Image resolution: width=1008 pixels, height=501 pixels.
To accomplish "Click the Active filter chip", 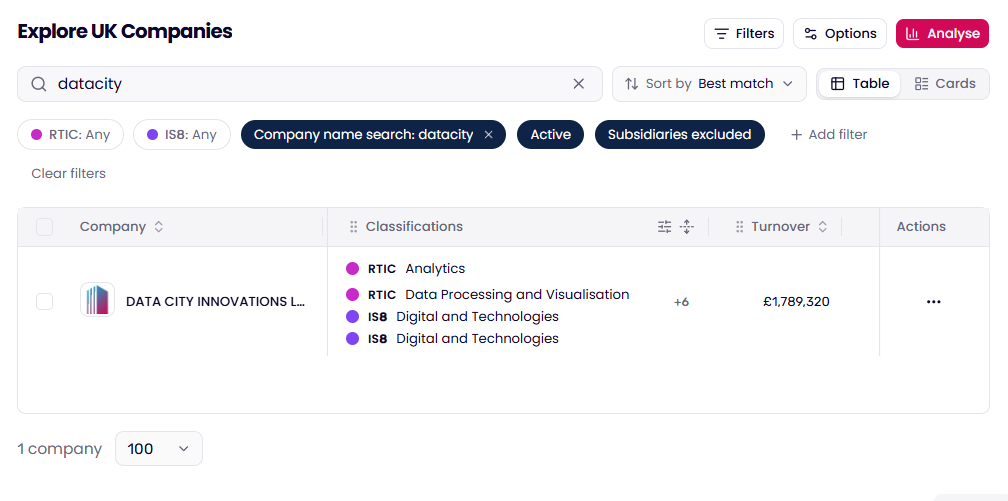I will point(550,134).
